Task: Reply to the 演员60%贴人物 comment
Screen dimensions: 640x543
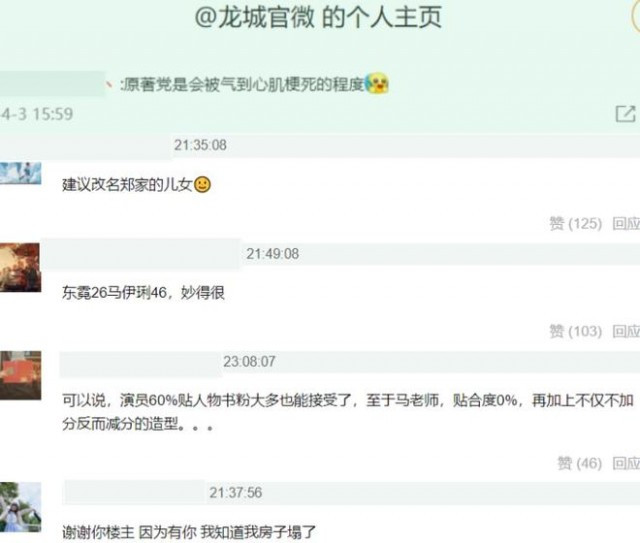Action: [626, 463]
